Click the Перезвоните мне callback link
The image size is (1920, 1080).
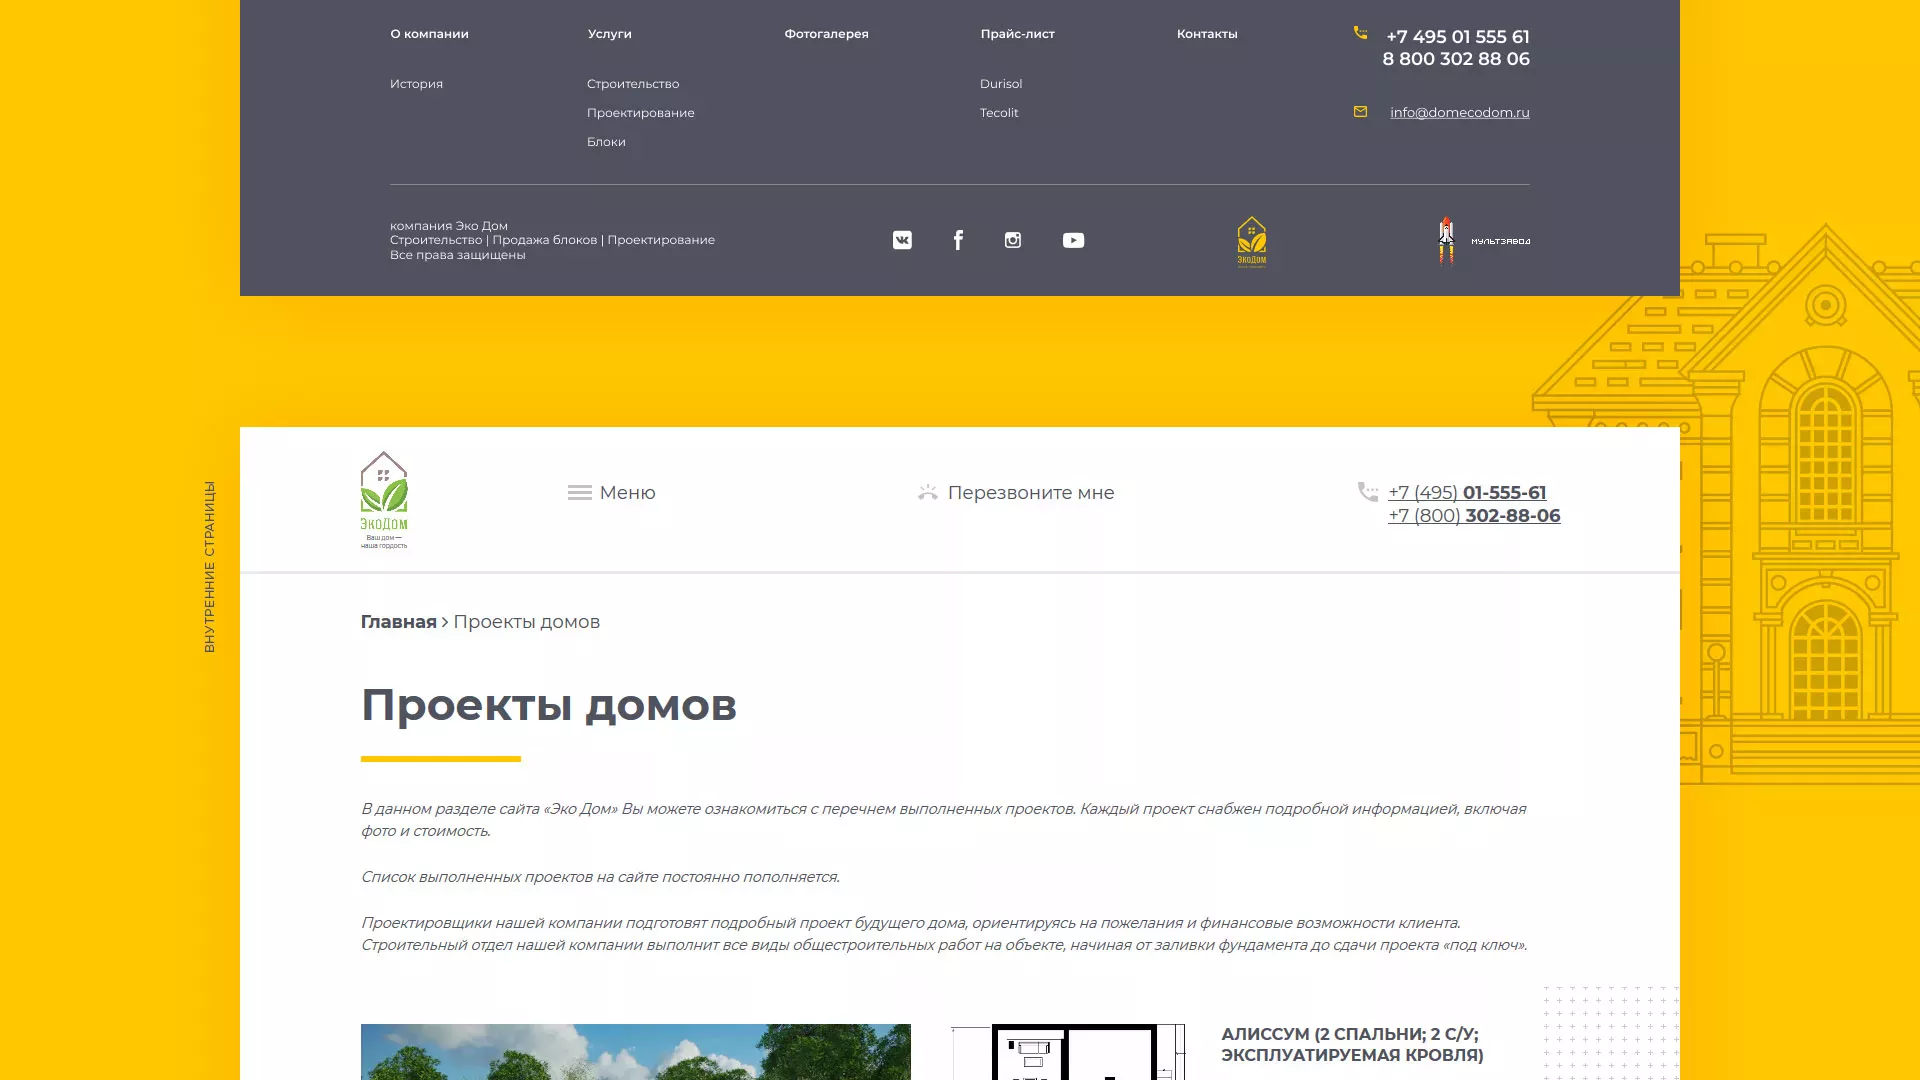[1031, 492]
